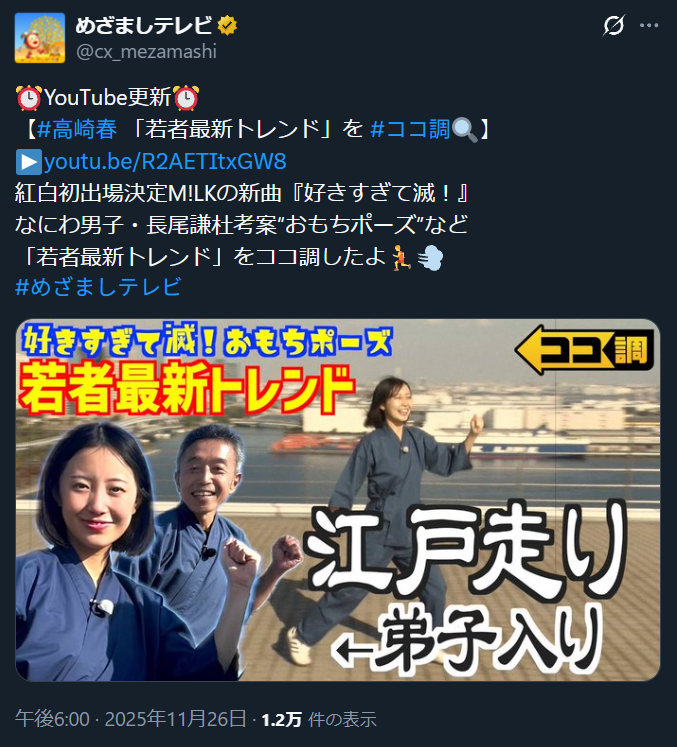Screen dimensions: 677x747
Task: Follow the #高崎春 hashtag
Action: (x=77, y=129)
